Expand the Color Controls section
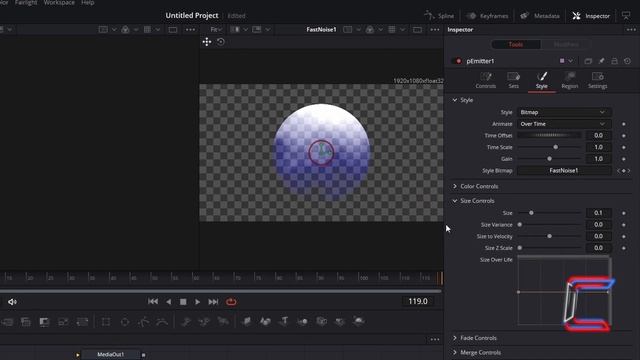 pyautogui.click(x=455, y=186)
